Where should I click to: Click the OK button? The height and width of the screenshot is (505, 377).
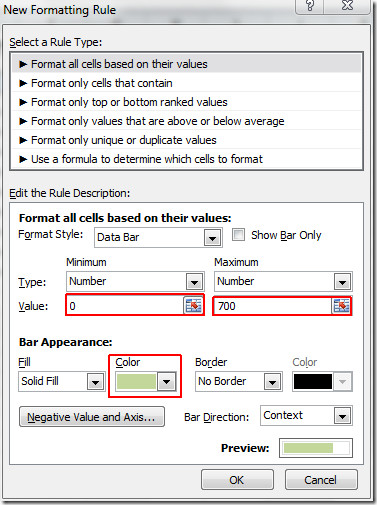tap(237, 480)
